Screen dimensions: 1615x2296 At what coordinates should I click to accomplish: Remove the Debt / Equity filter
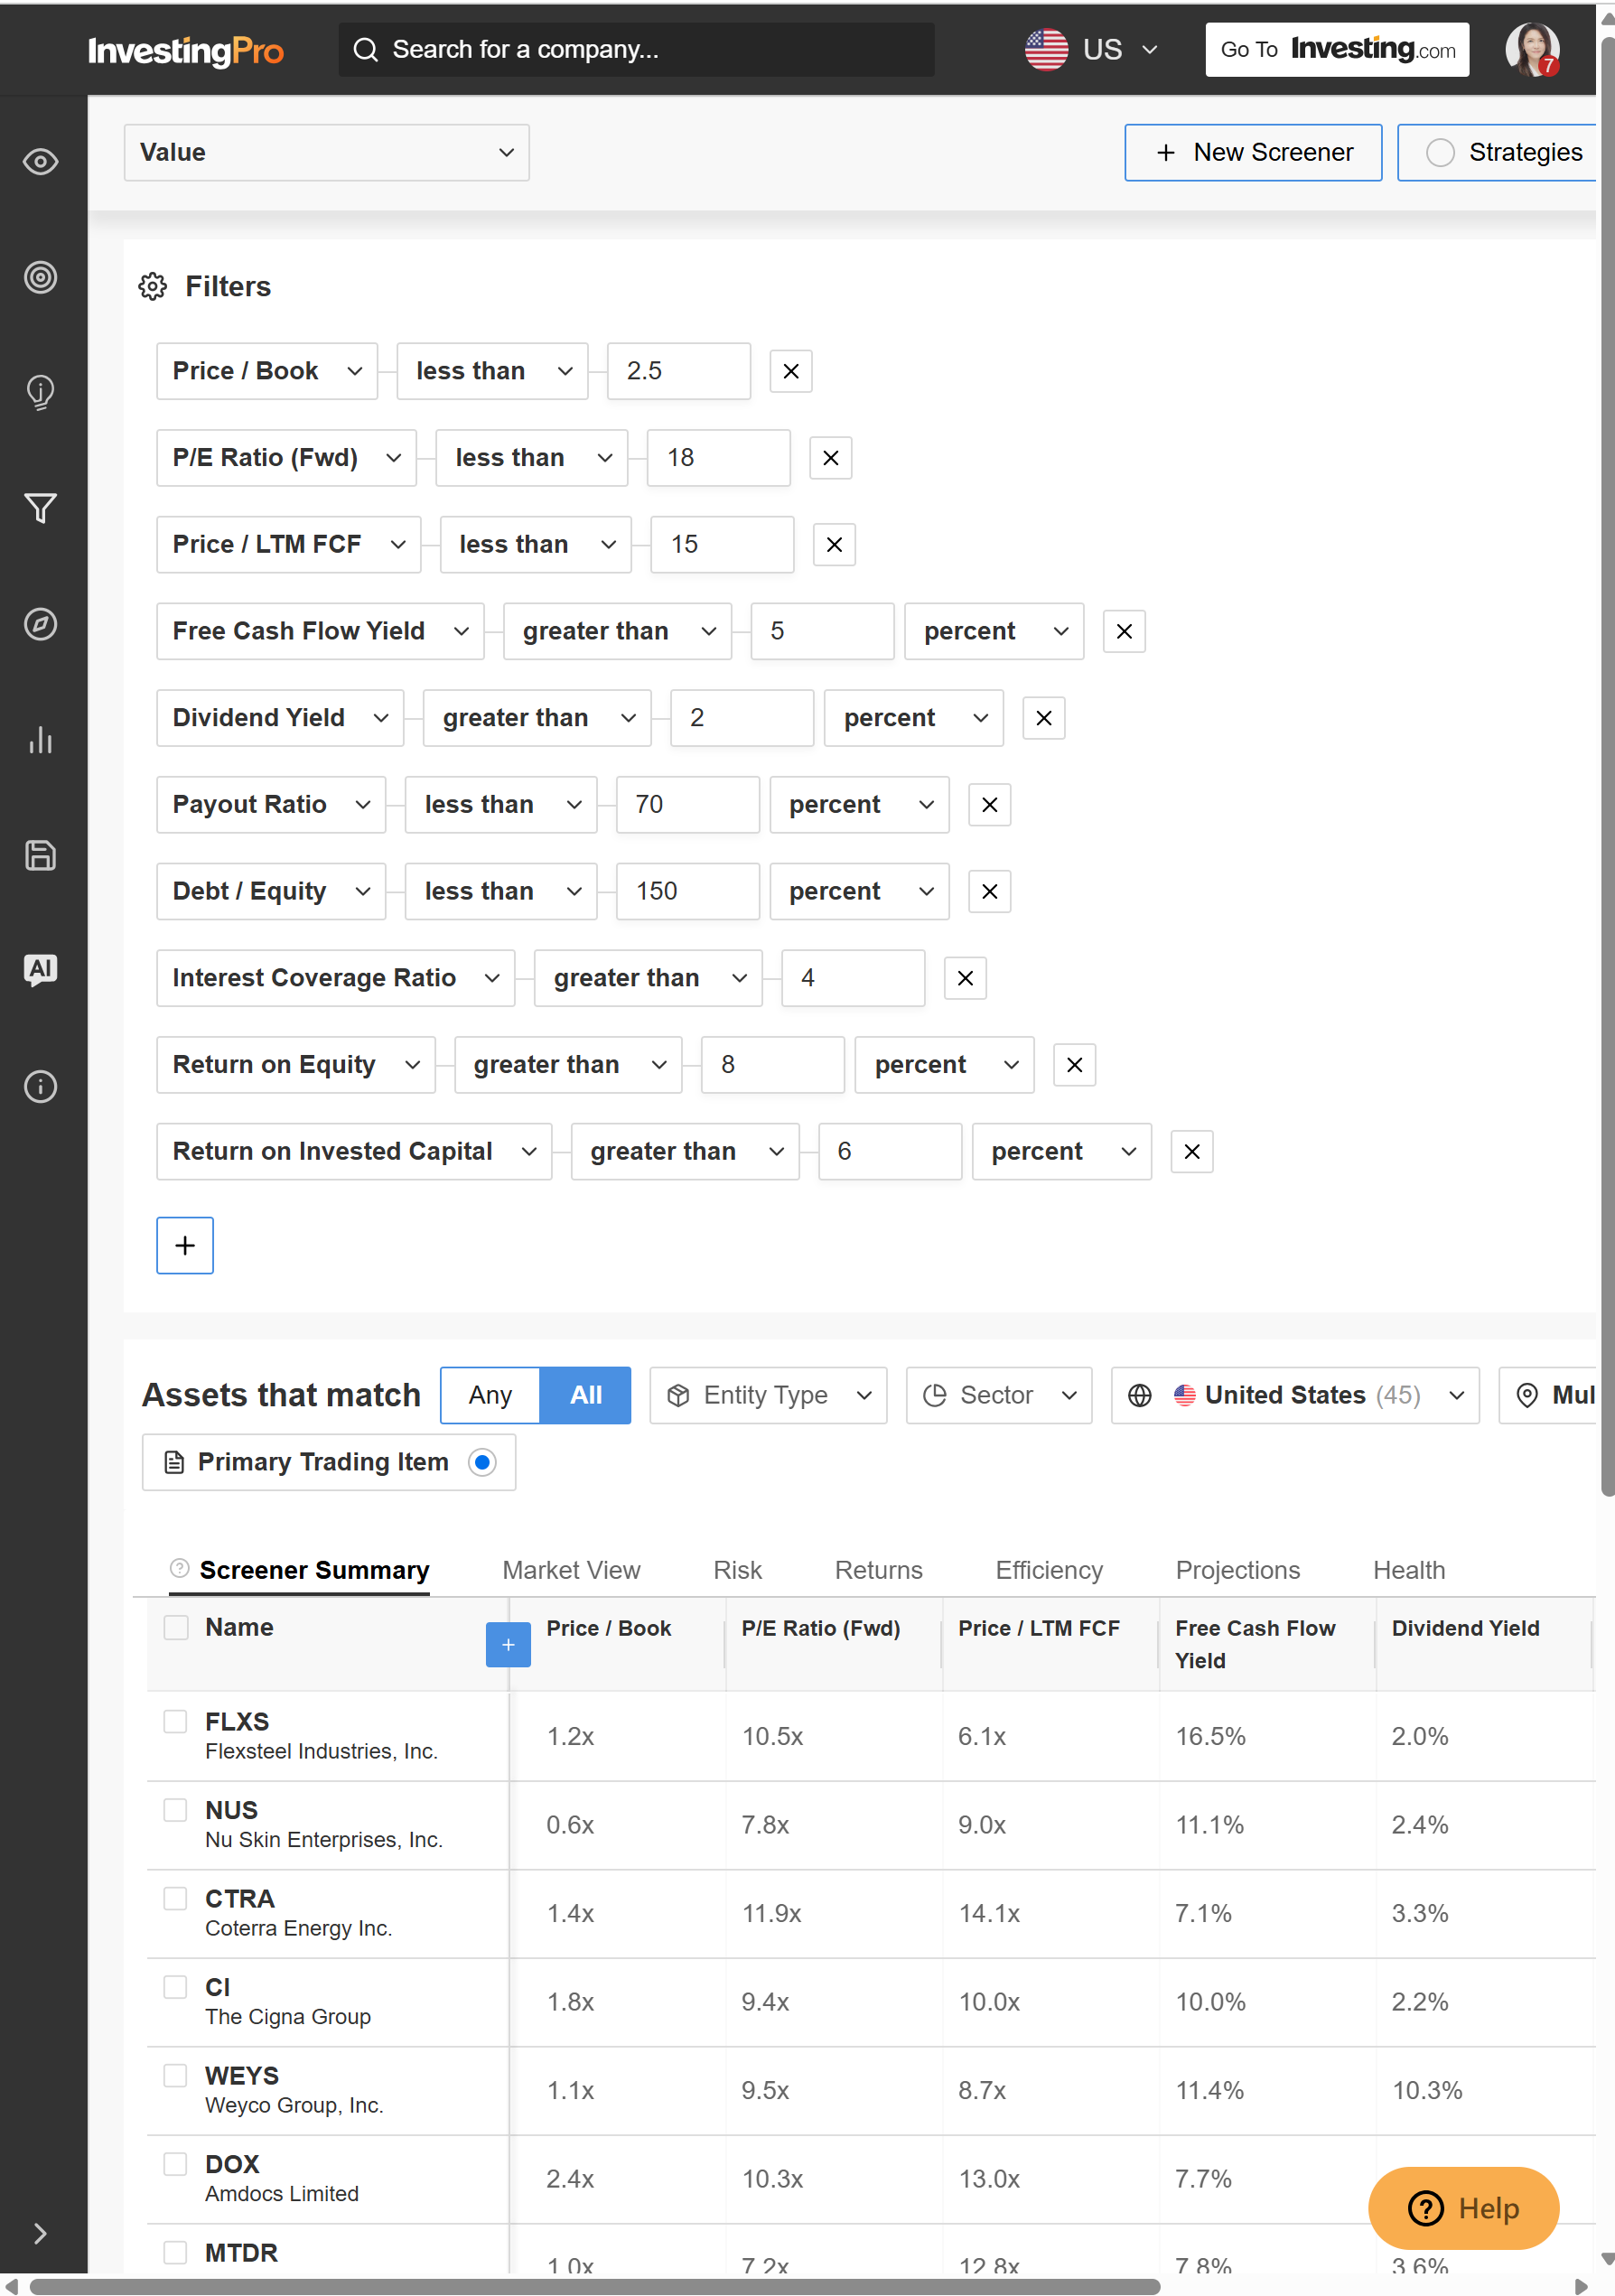(989, 892)
